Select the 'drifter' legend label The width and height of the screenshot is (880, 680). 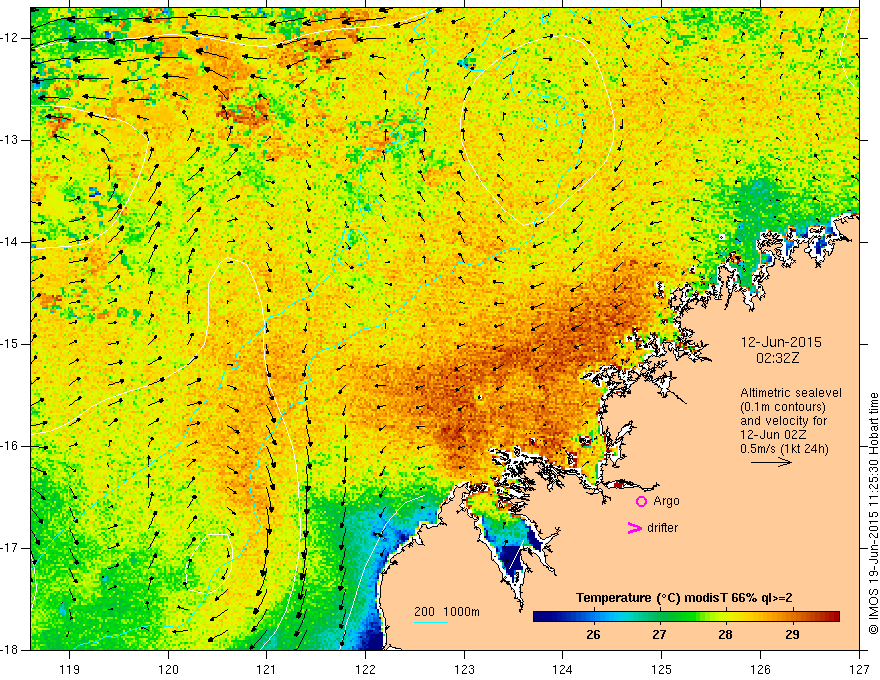tap(662, 528)
